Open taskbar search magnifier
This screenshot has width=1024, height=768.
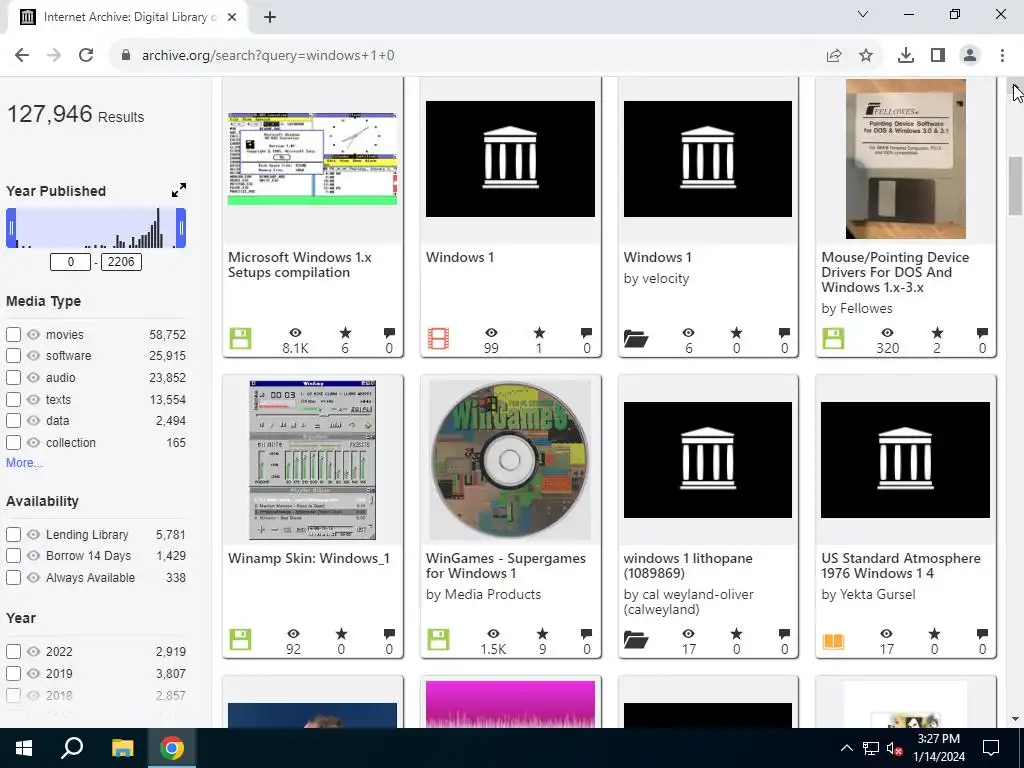(x=72, y=748)
